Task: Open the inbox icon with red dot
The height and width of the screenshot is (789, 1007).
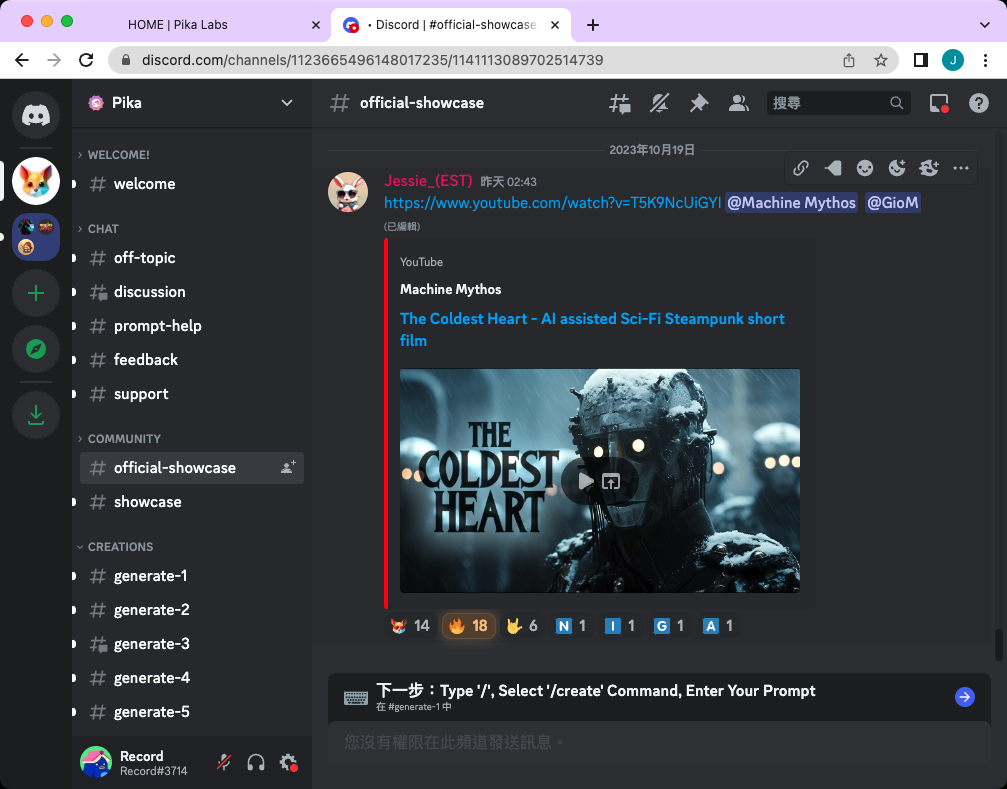Action: click(x=939, y=103)
